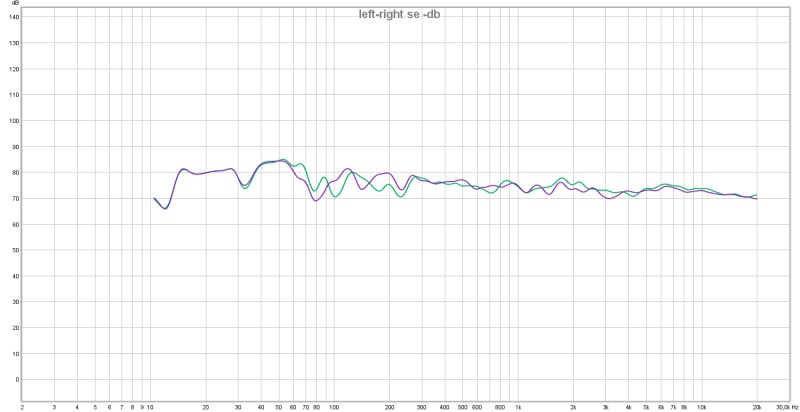Click the 5k label on the frequency axis
This screenshot has width=800, height=412.
pos(646,408)
